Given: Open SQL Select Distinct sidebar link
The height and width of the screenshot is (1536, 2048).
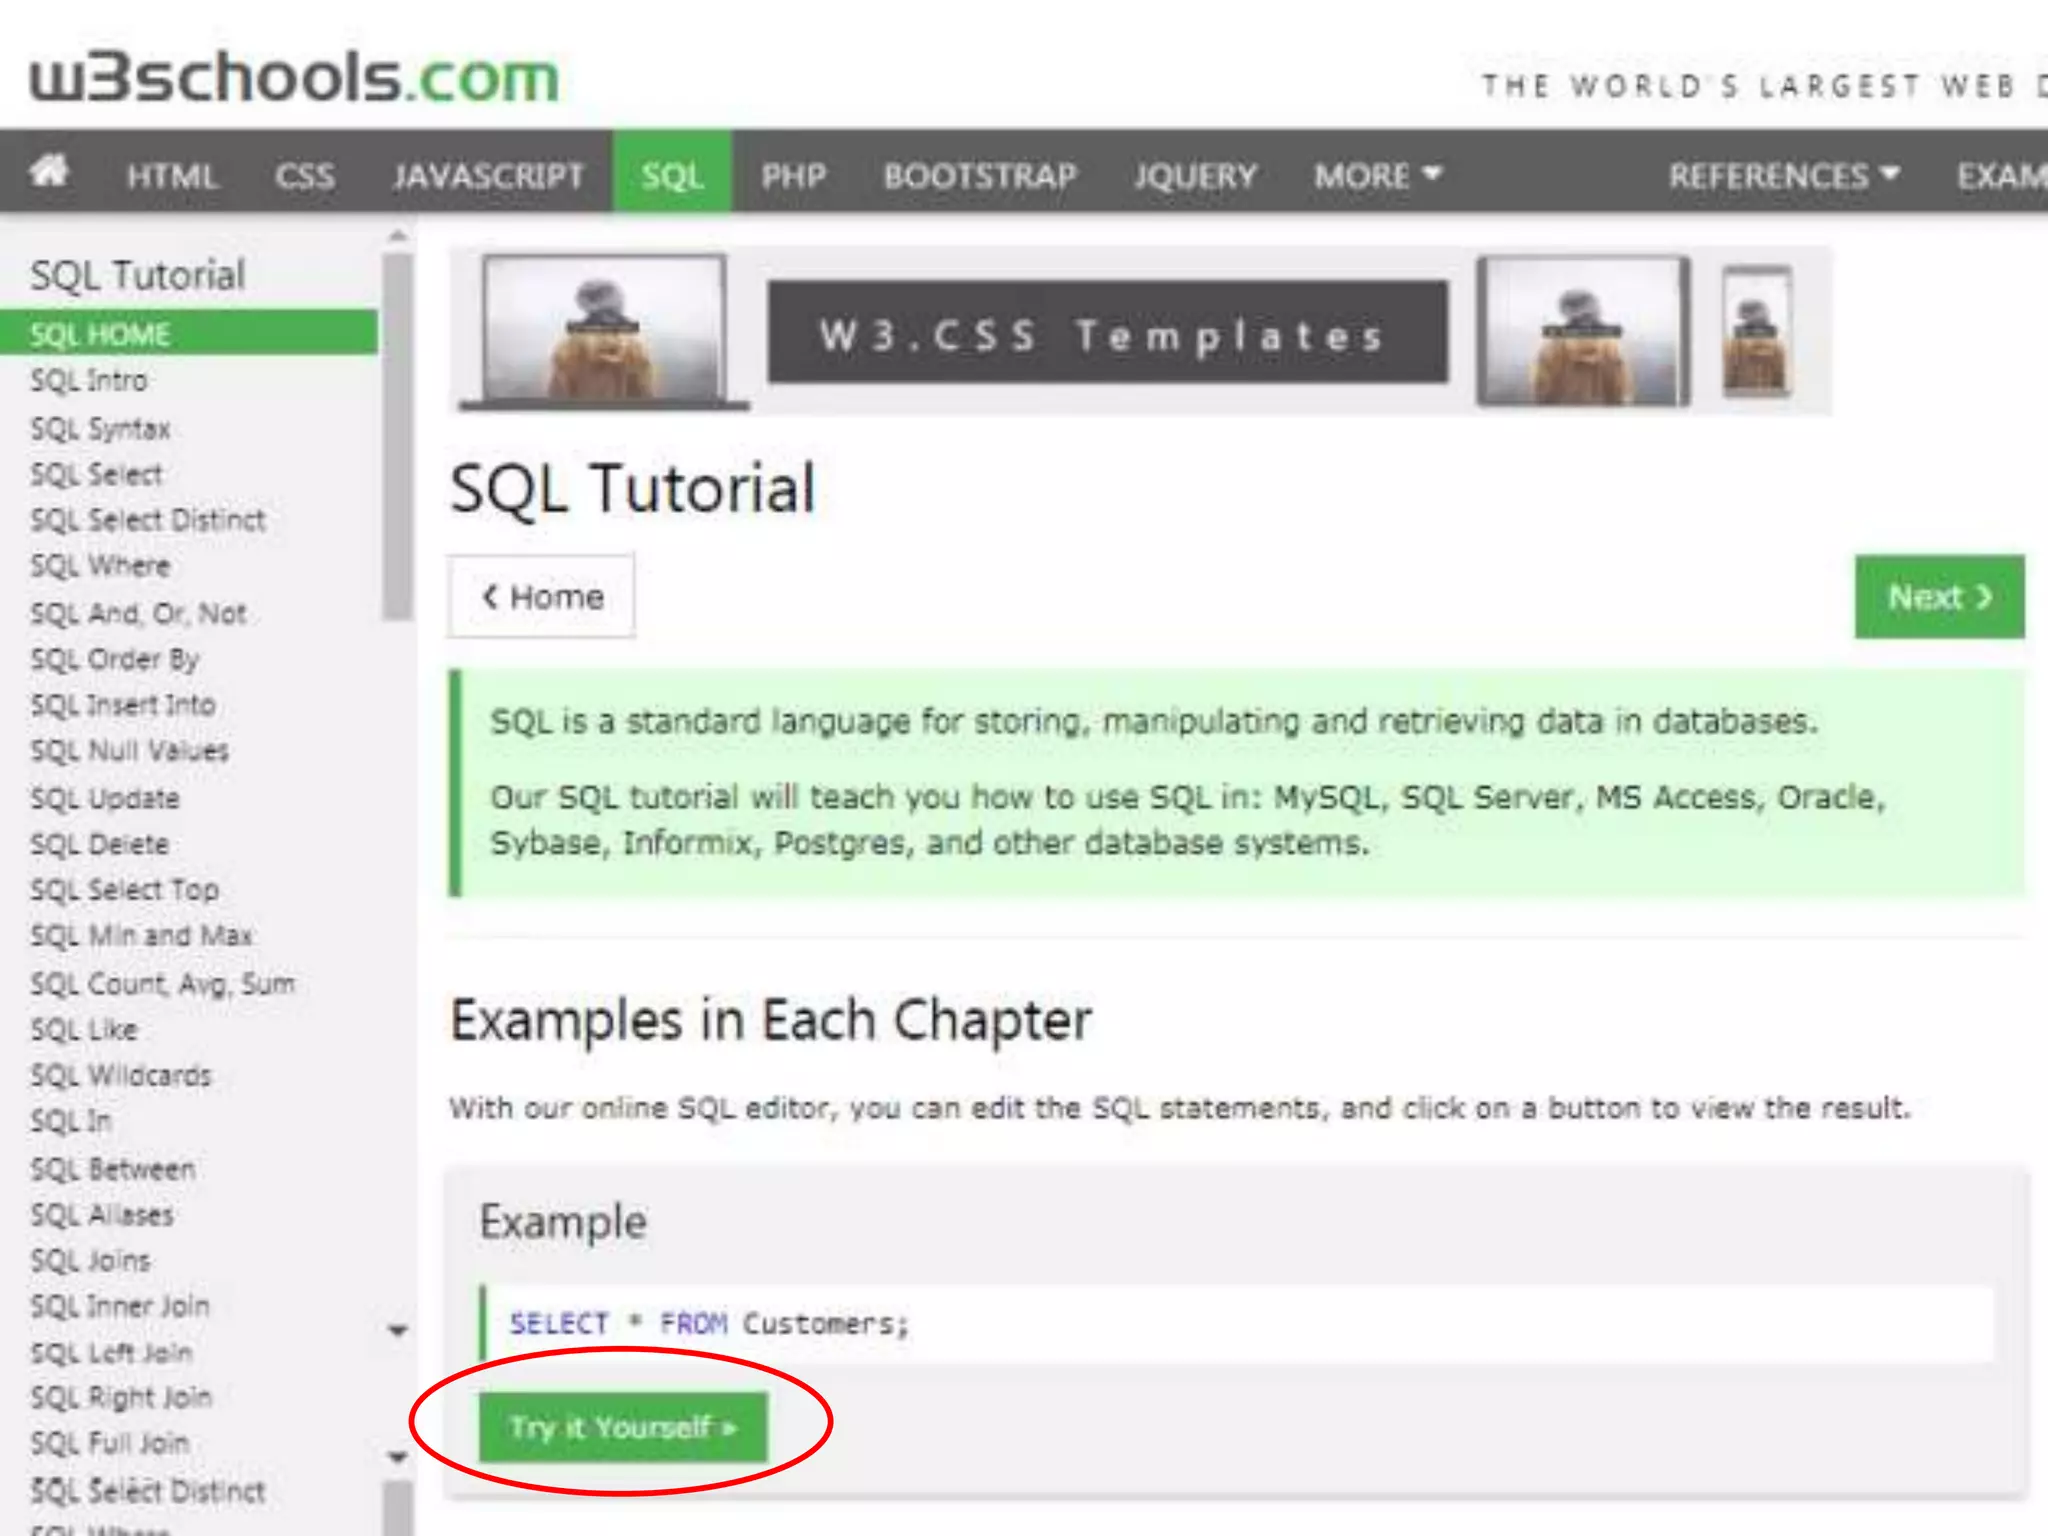Looking at the screenshot, I should pos(148,520).
